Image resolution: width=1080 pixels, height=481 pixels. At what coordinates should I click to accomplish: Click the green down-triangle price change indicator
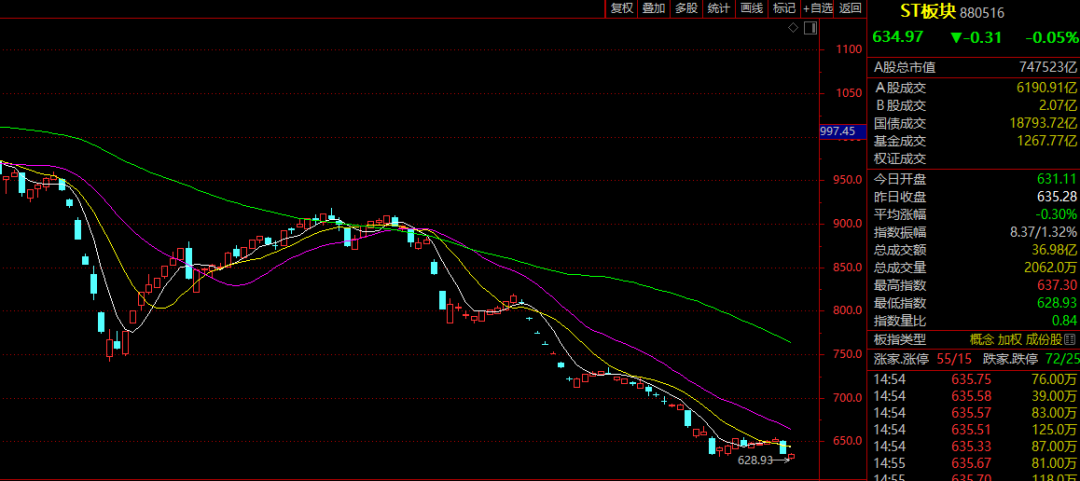click(955, 38)
